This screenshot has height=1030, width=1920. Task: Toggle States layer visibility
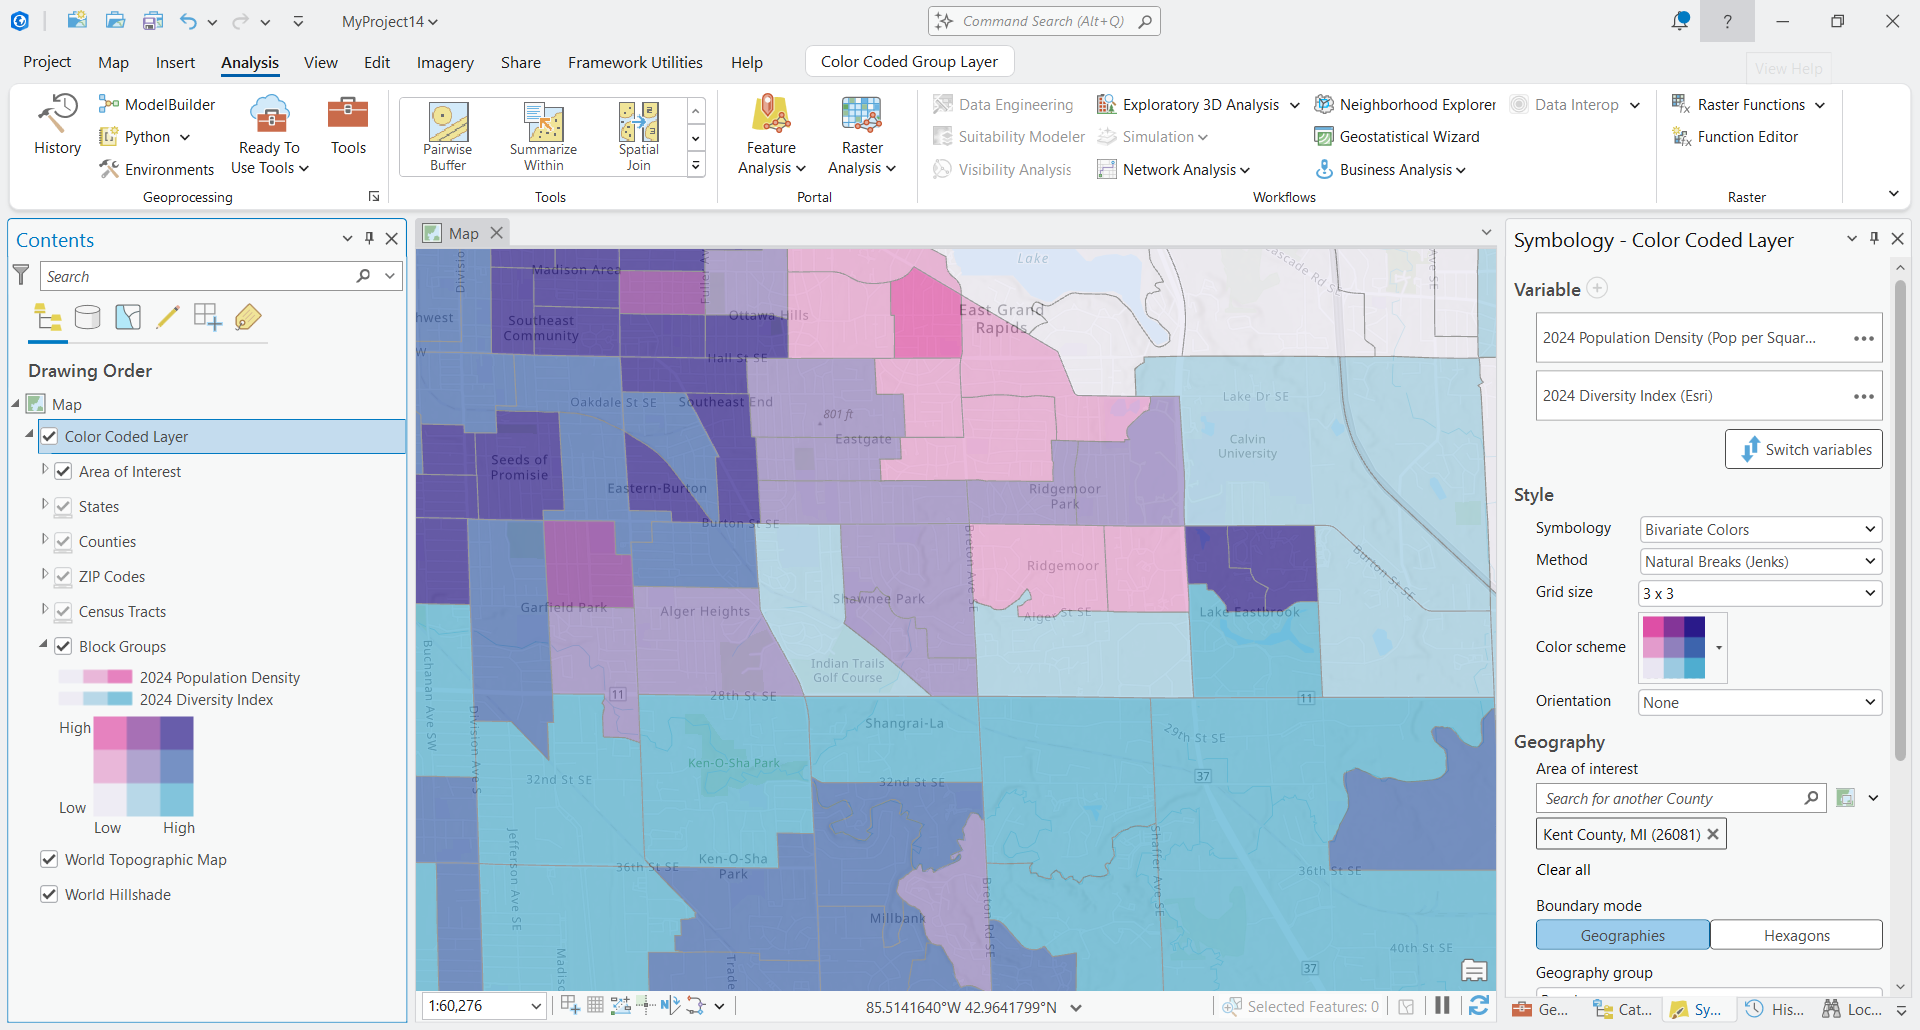(x=63, y=506)
